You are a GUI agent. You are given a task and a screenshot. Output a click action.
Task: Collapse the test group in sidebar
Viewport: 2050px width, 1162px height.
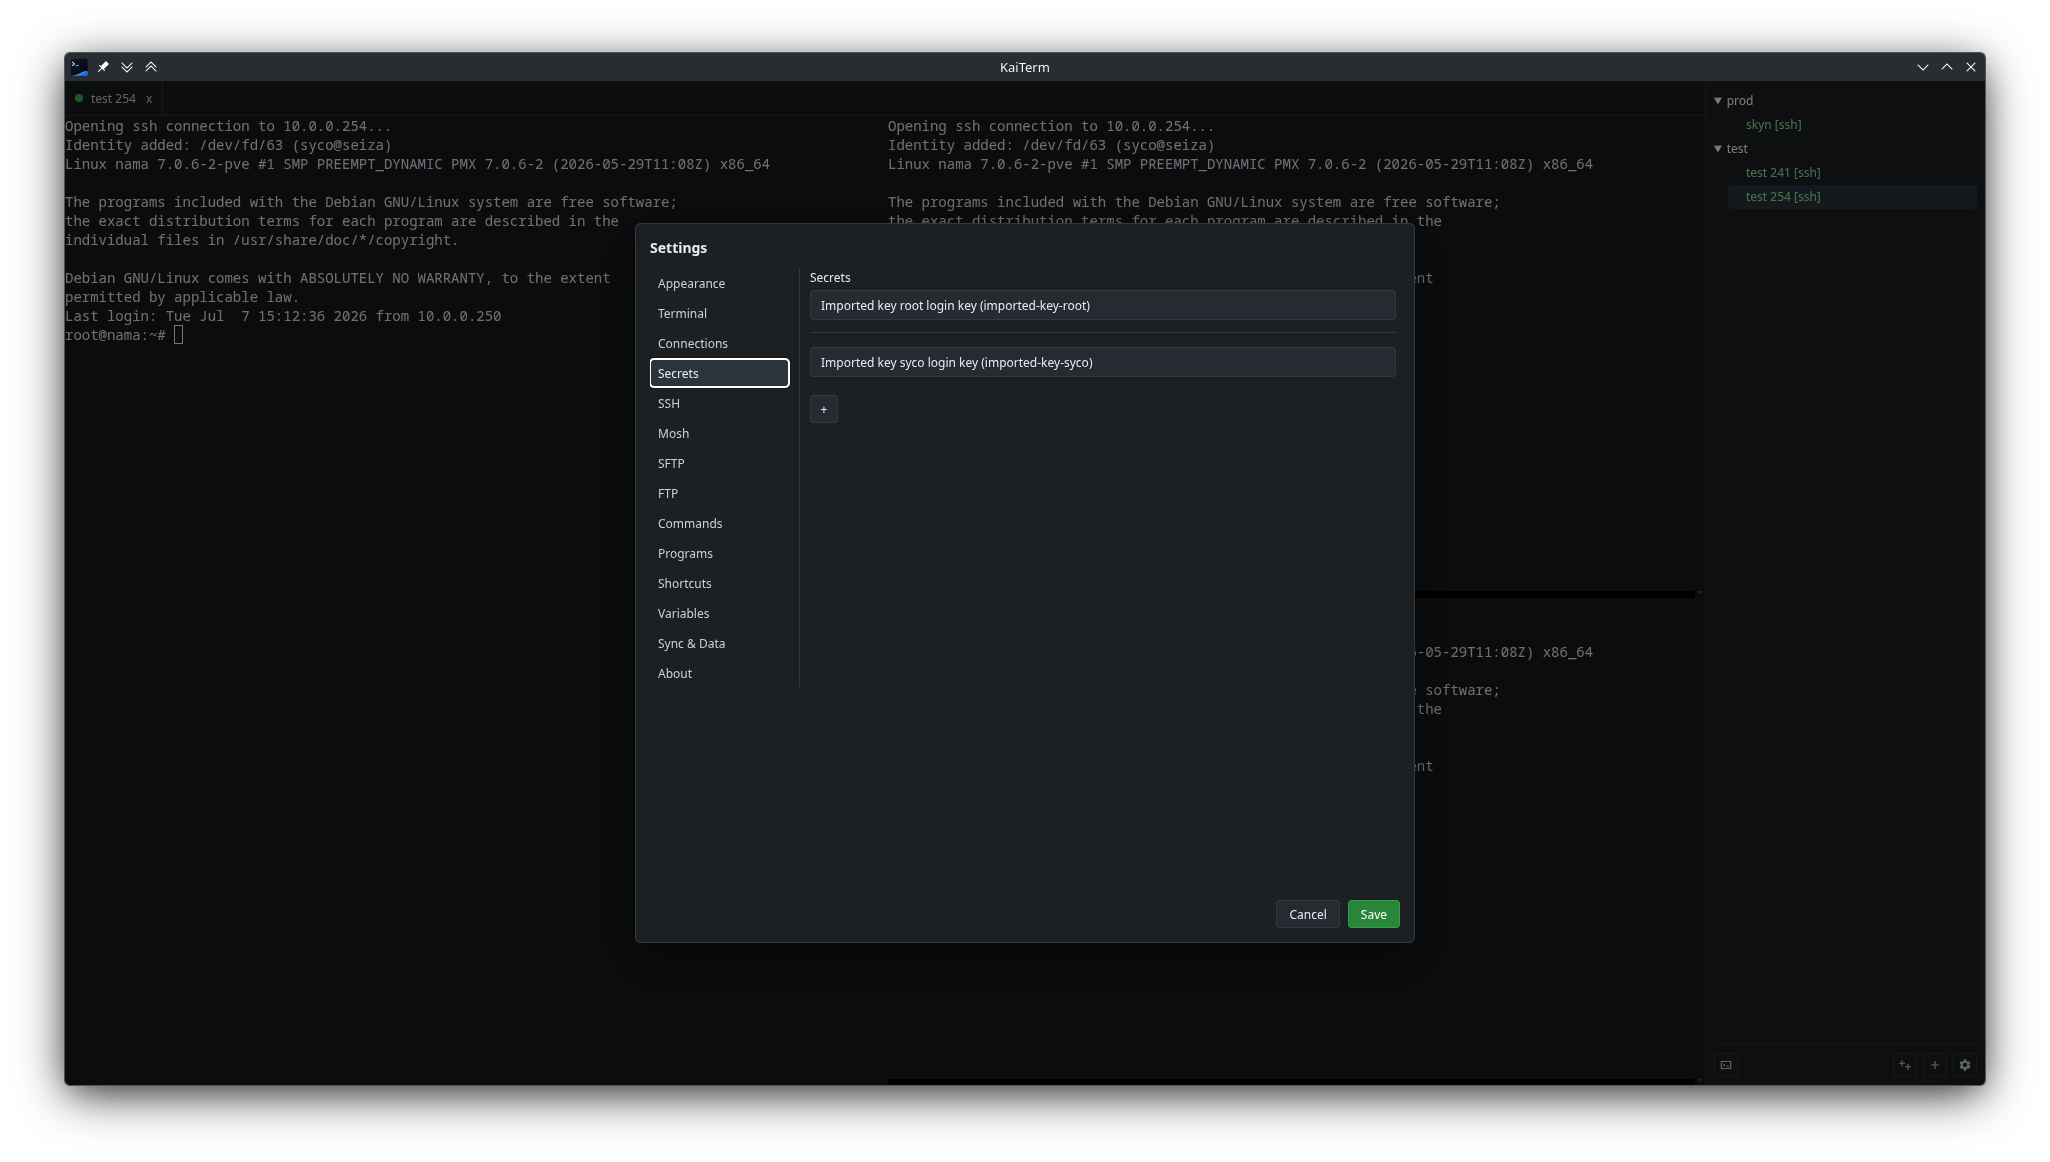coord(1718,149)
